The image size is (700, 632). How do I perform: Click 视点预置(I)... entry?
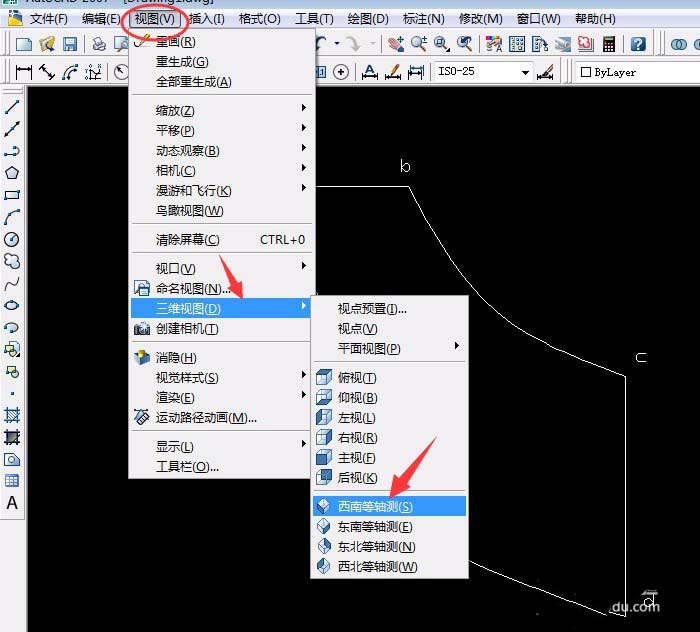click(389, 308)
